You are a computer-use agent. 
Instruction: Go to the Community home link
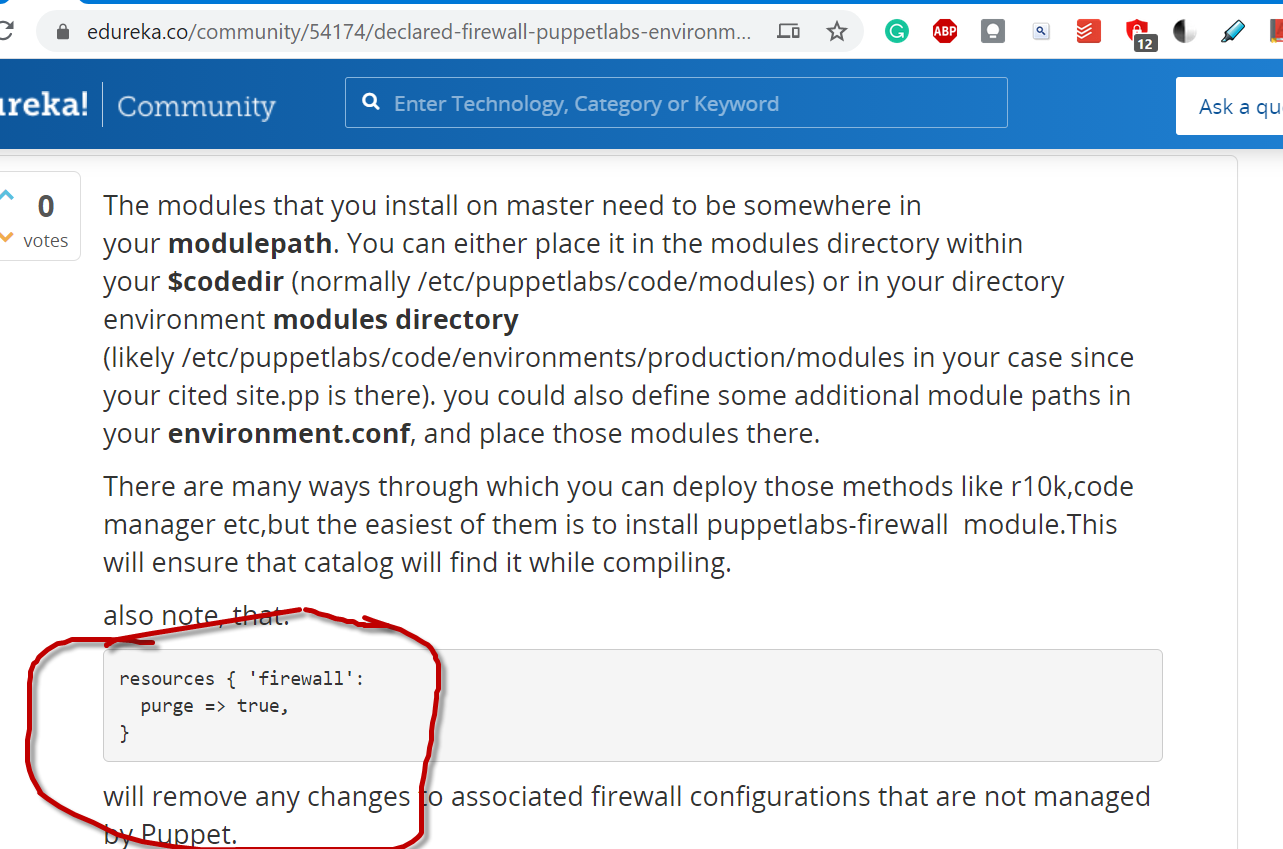tap(196, 106)
